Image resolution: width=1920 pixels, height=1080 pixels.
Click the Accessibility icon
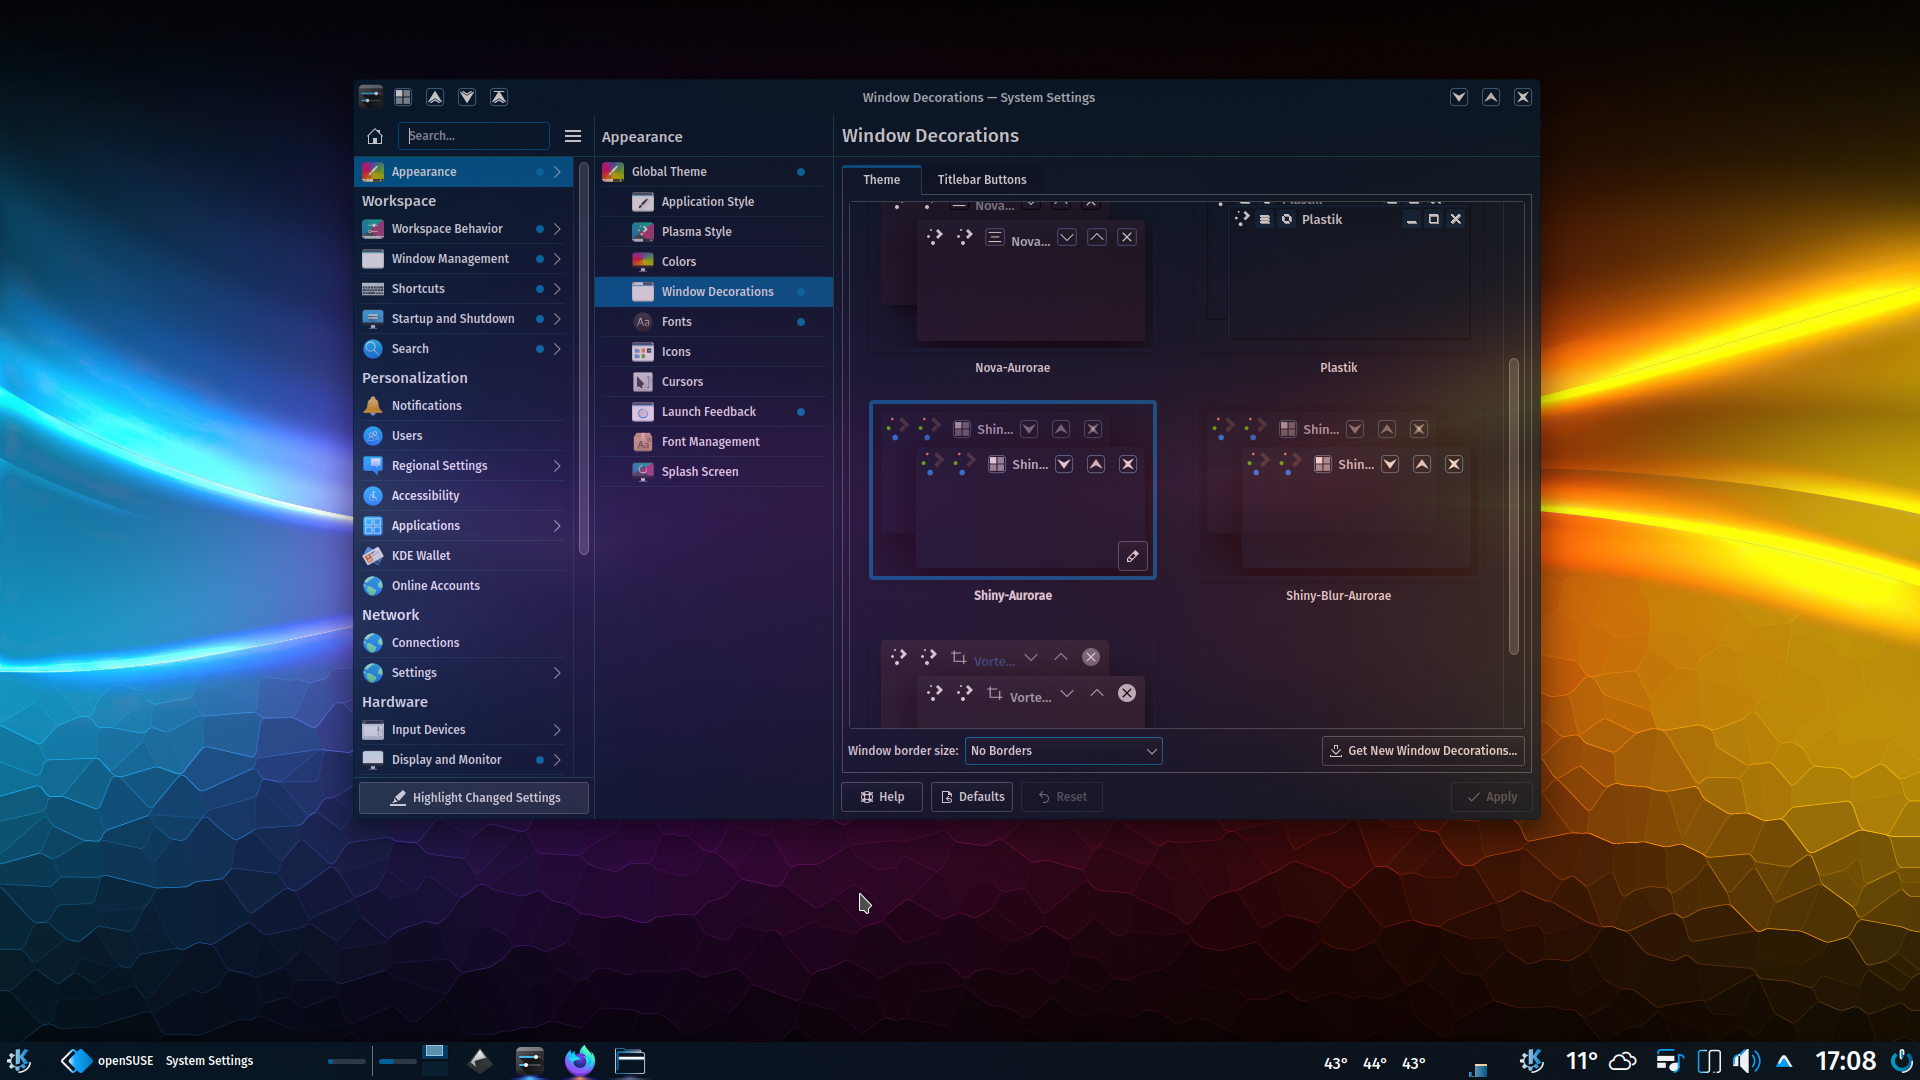pos(373,496)
